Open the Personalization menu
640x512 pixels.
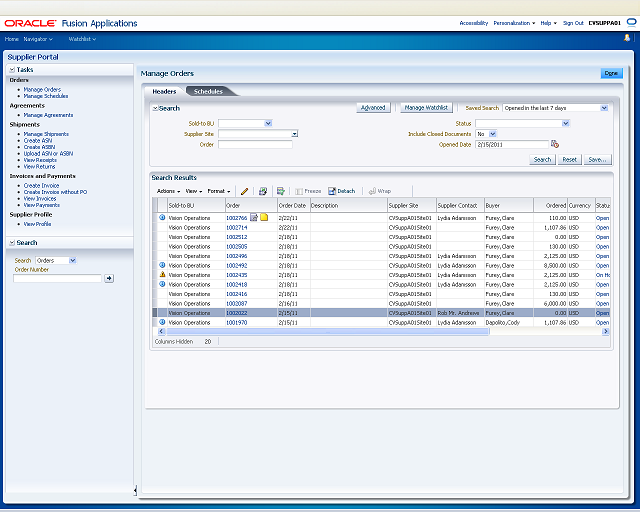(x=514, y=23)
